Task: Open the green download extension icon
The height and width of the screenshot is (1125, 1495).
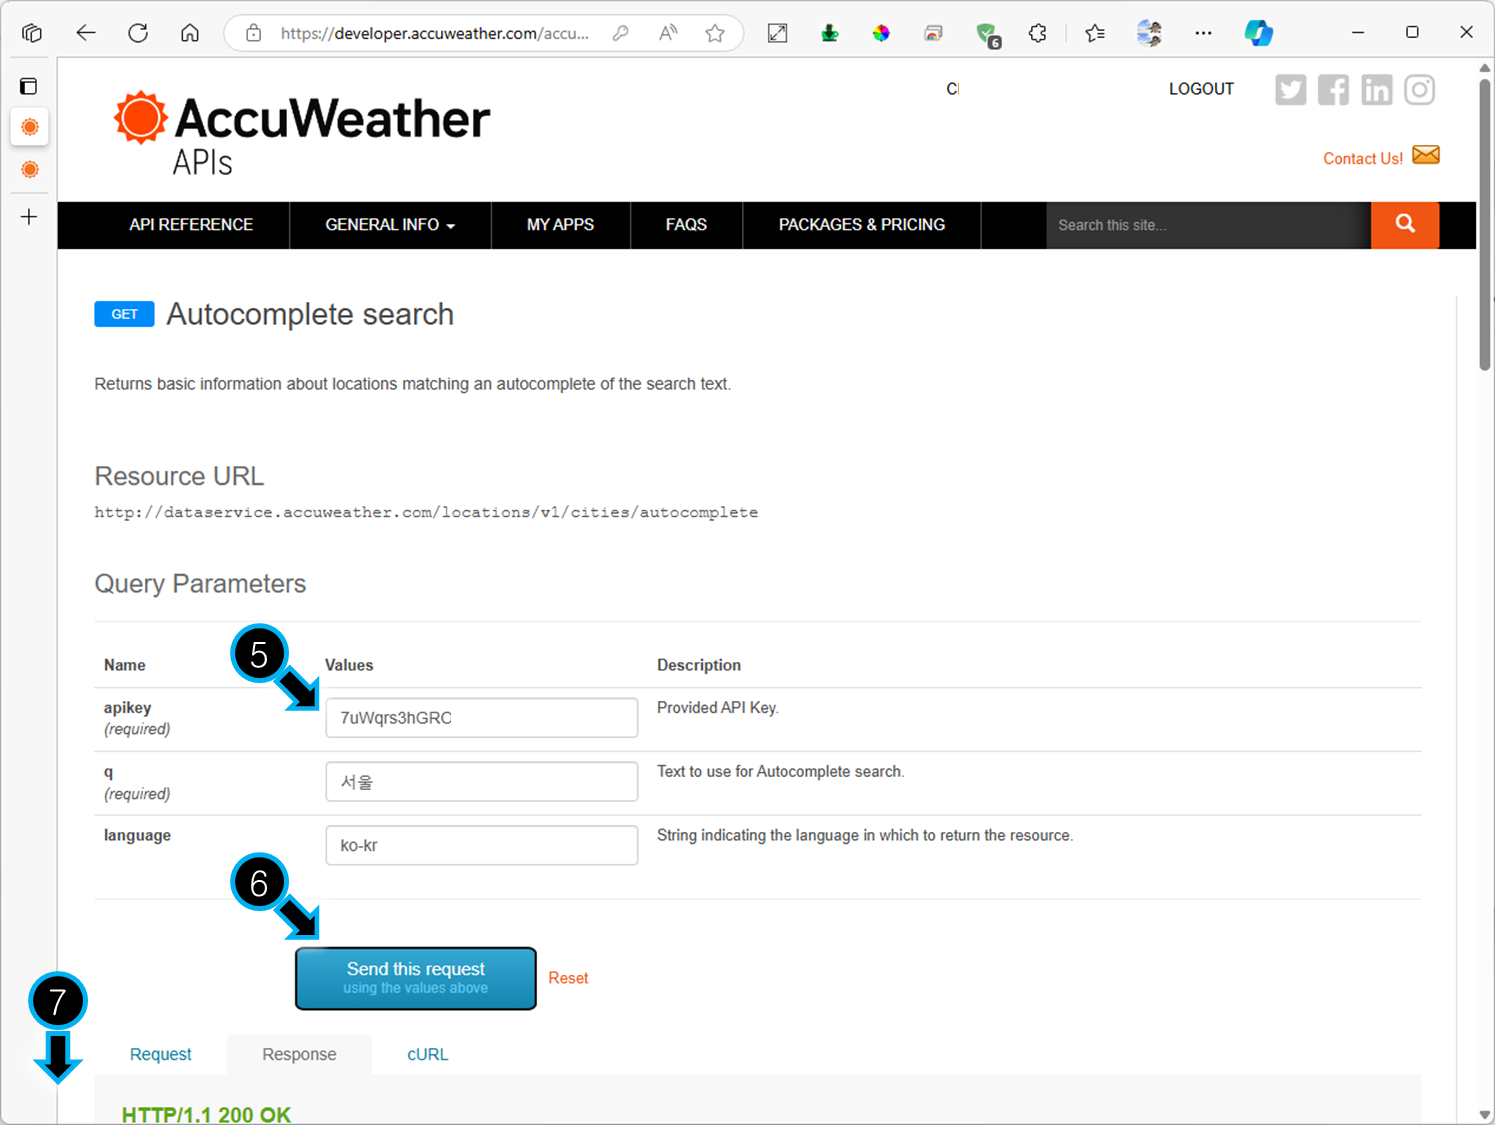Action: (x=830, y=33)
